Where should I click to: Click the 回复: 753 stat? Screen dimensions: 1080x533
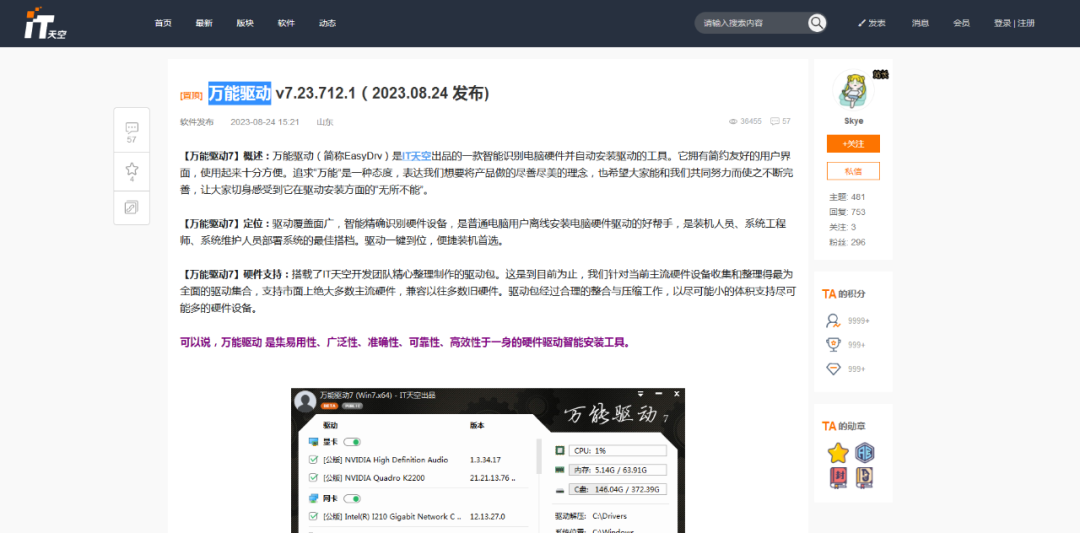click(847, 212)
